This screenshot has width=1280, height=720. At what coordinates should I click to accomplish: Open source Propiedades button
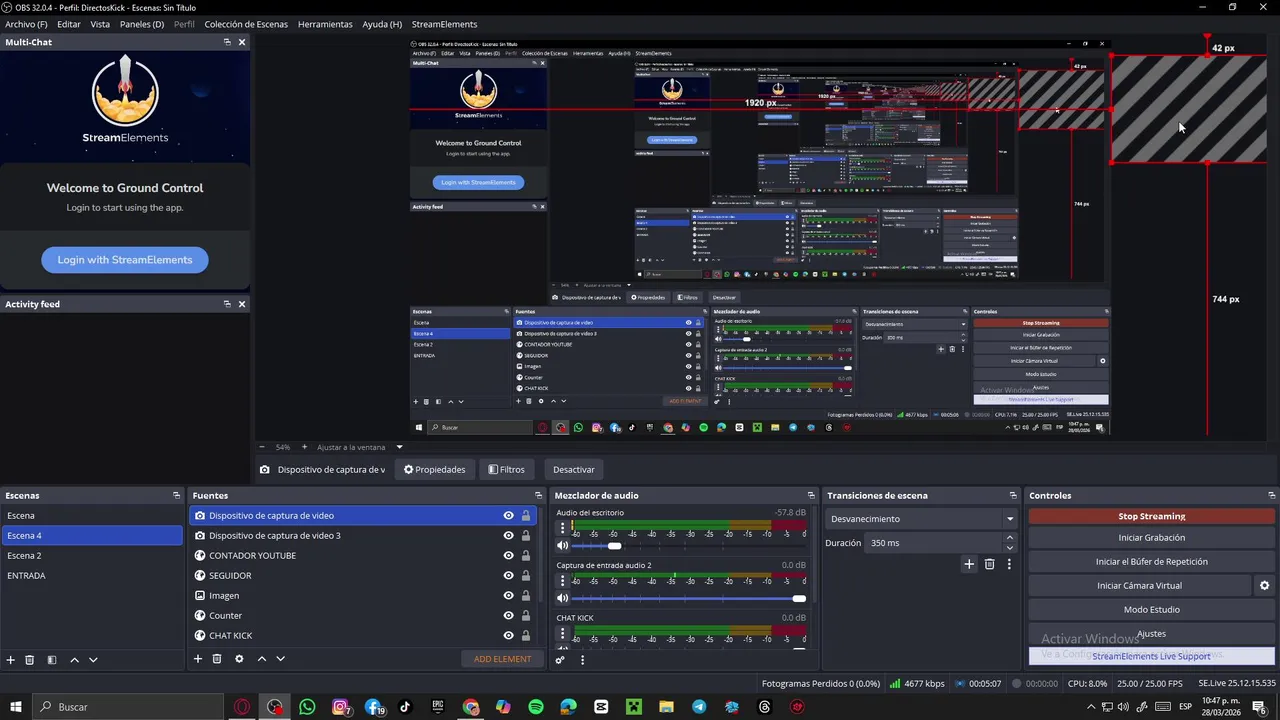(x=435, y=470)
